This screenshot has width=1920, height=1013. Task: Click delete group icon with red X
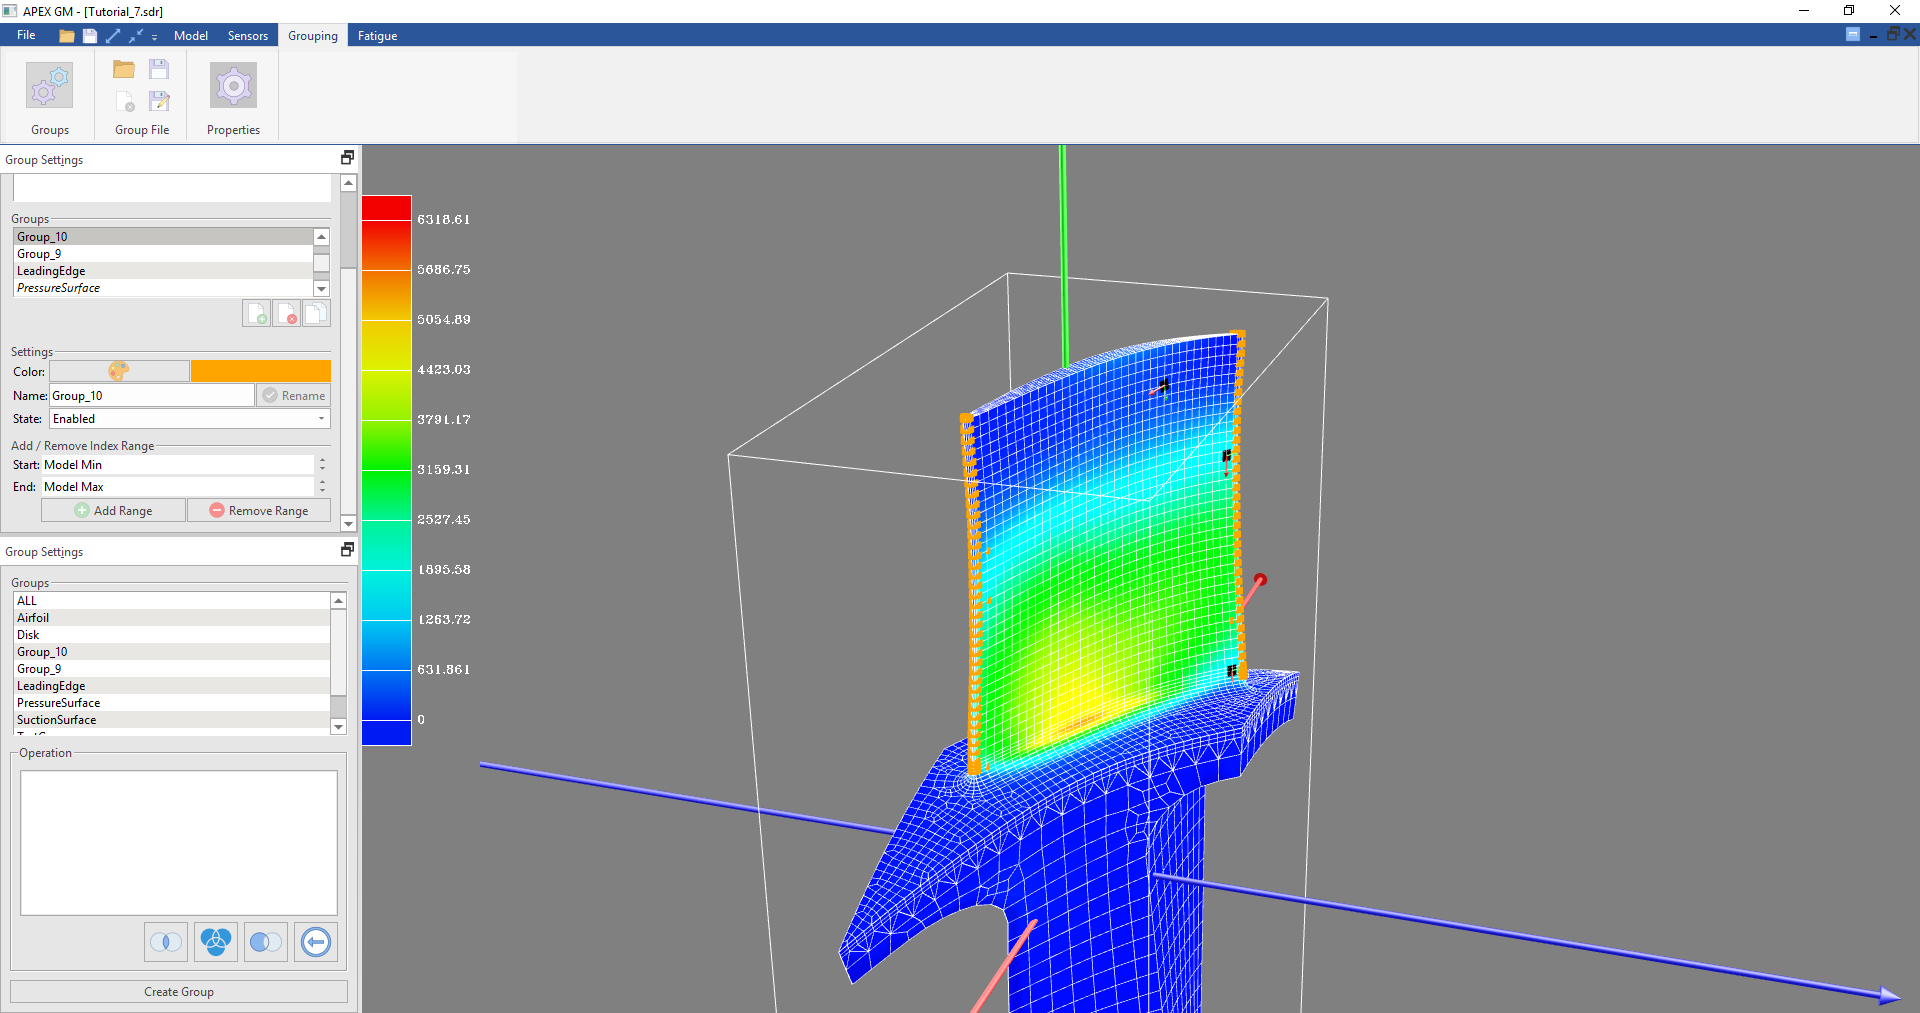tap(287, 313)
